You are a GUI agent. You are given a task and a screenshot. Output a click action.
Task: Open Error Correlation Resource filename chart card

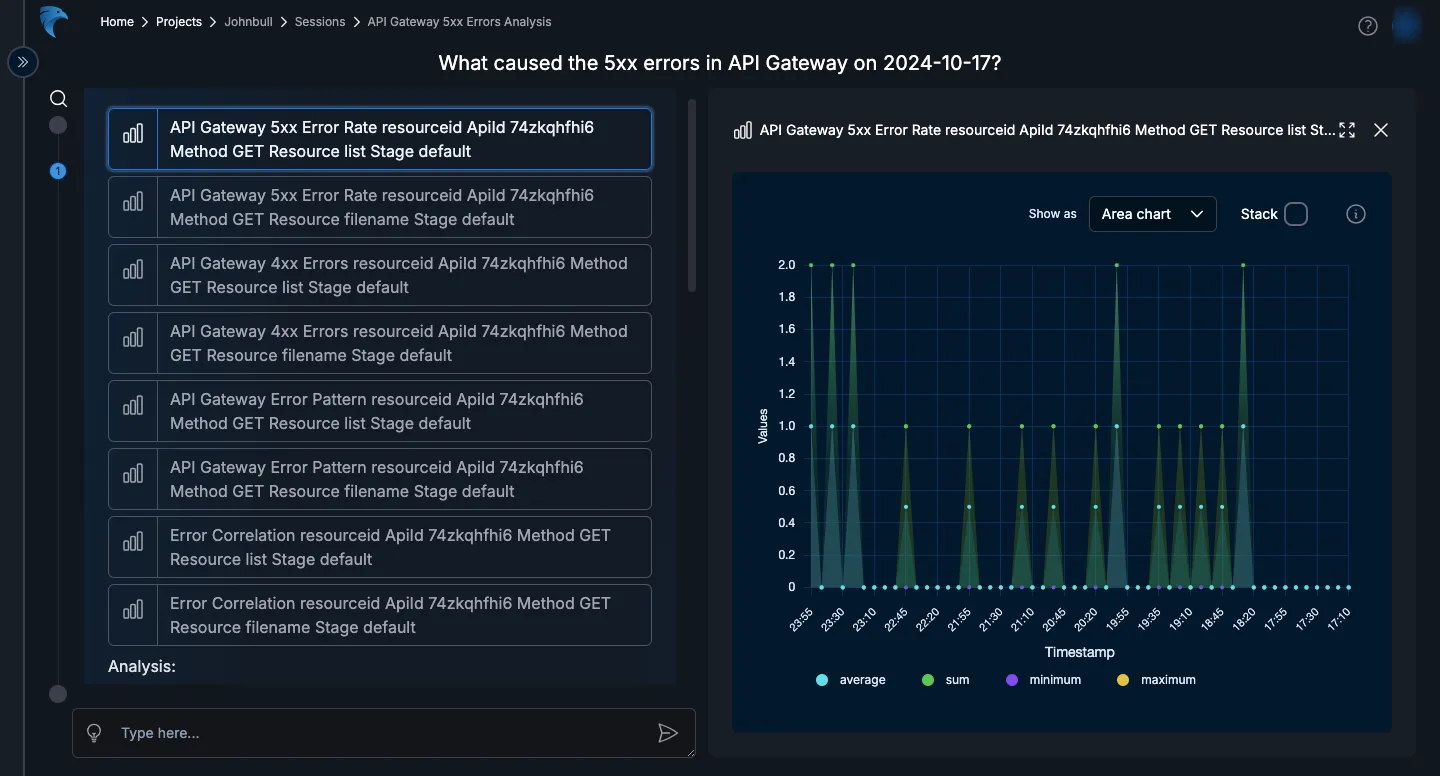(x=380, y=615)
